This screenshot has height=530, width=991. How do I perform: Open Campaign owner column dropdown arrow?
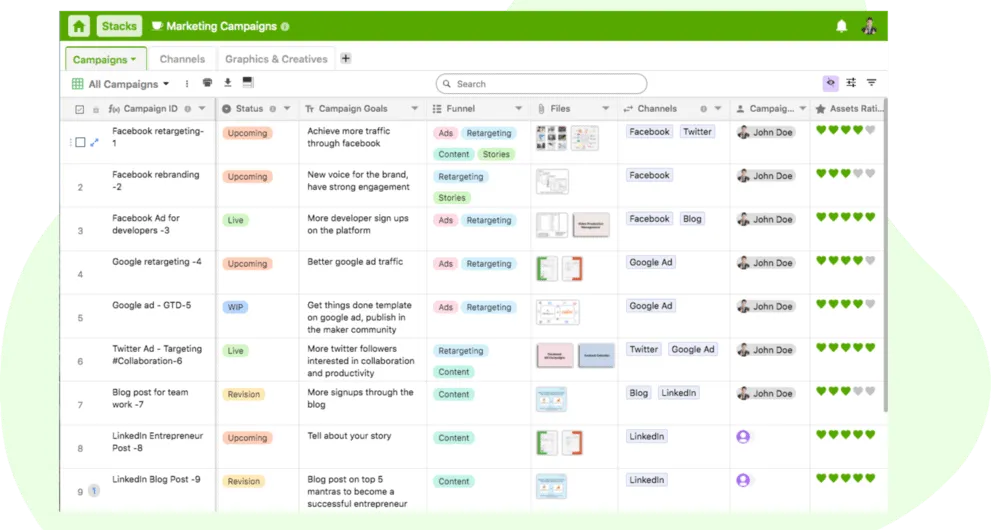coord(803,109)
